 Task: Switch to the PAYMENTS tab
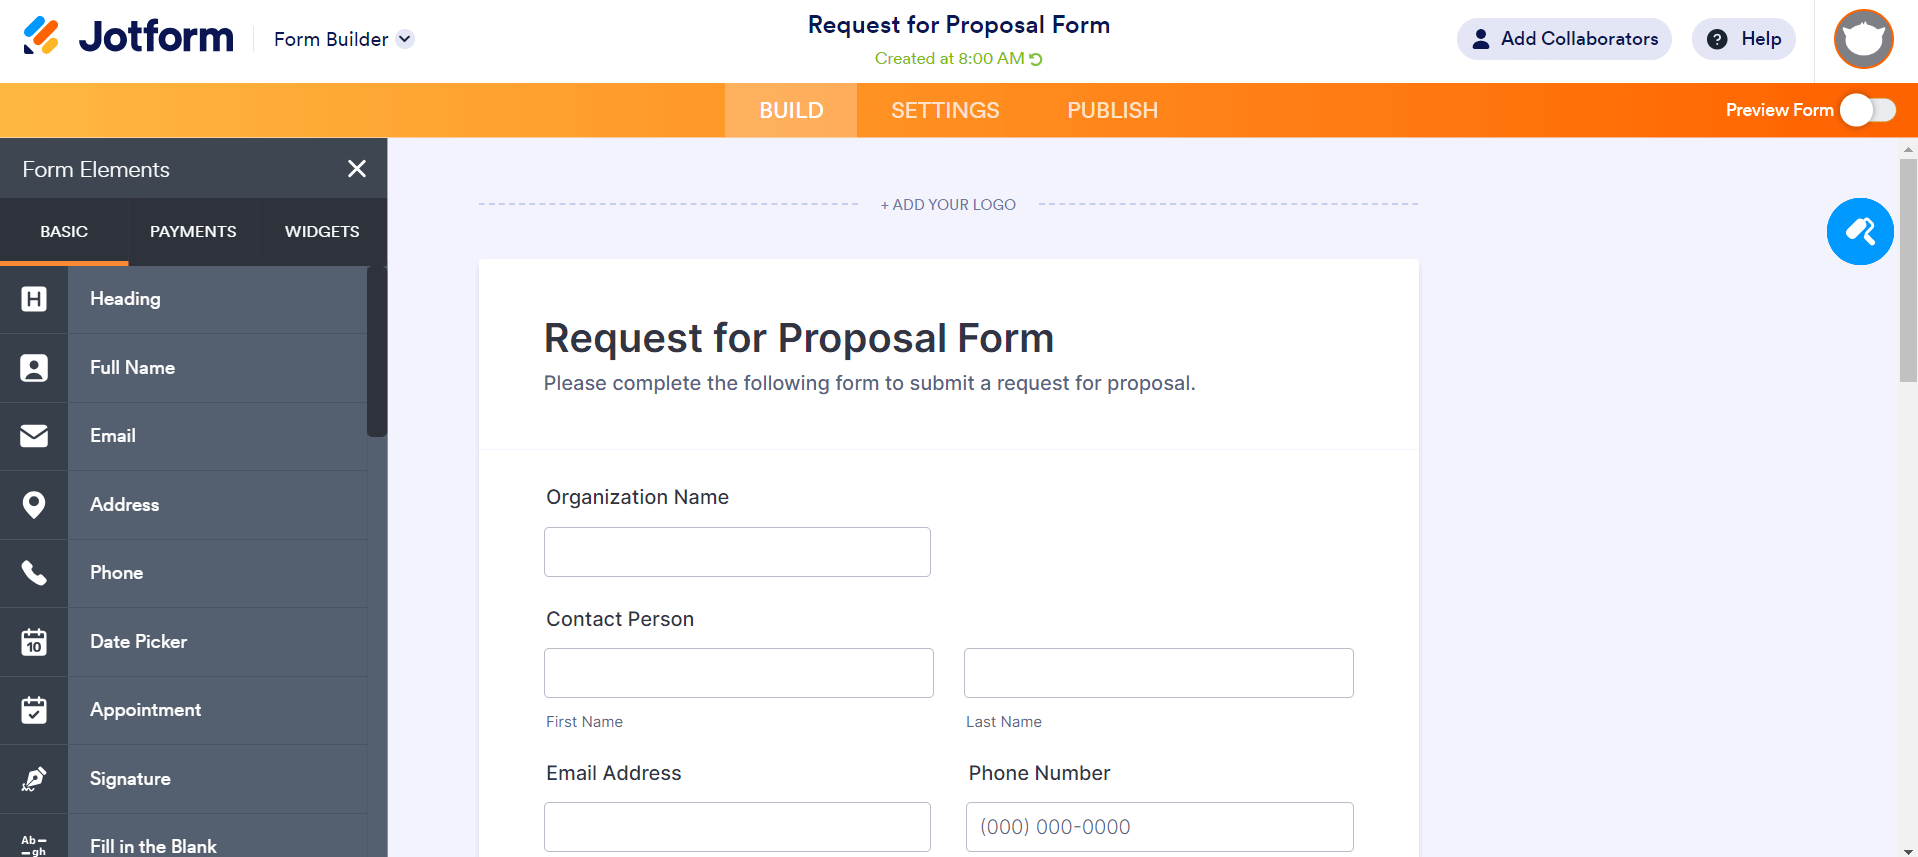[192, 231]
